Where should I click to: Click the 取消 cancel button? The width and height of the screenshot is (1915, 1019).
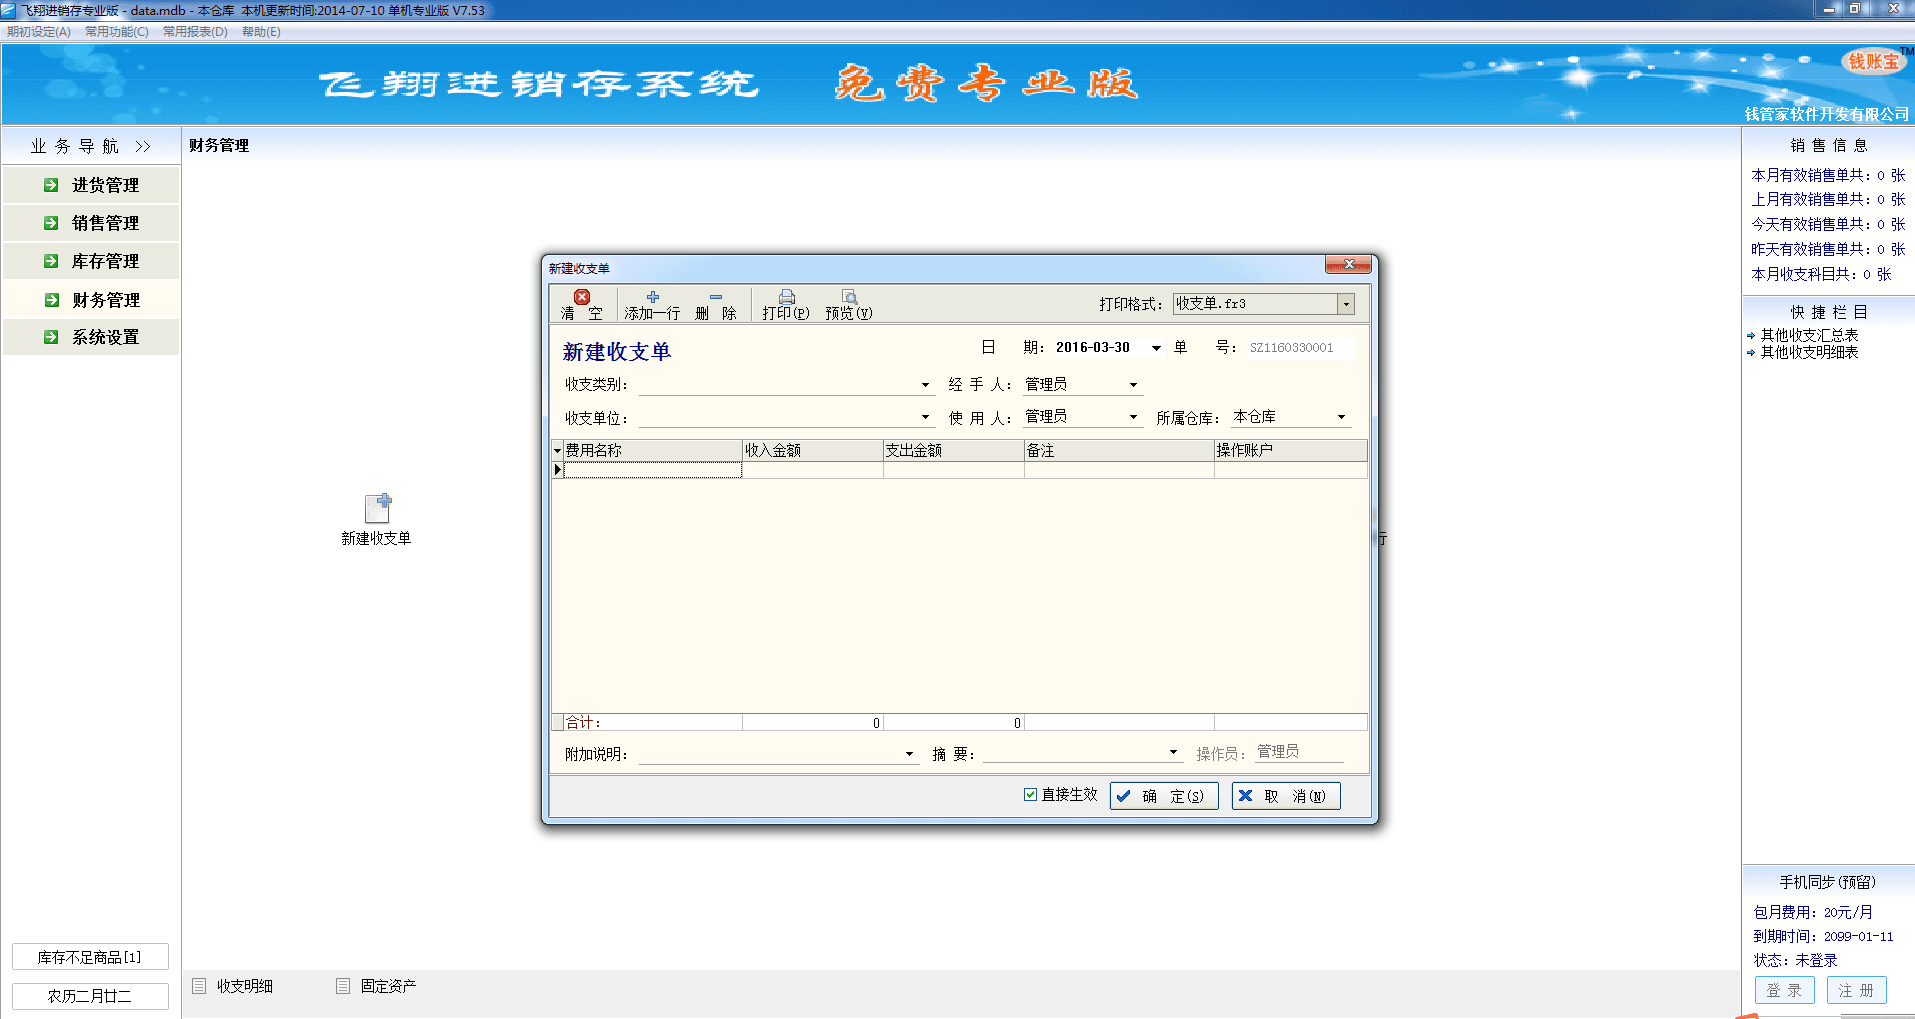[x=1285, y=796]
